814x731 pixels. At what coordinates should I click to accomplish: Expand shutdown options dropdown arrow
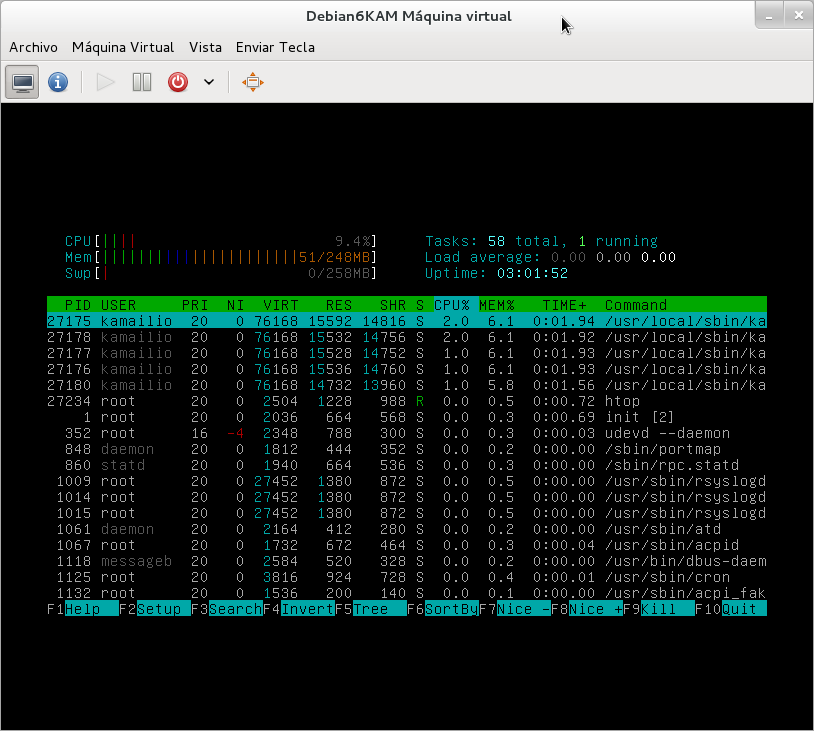tap(209, 82)
